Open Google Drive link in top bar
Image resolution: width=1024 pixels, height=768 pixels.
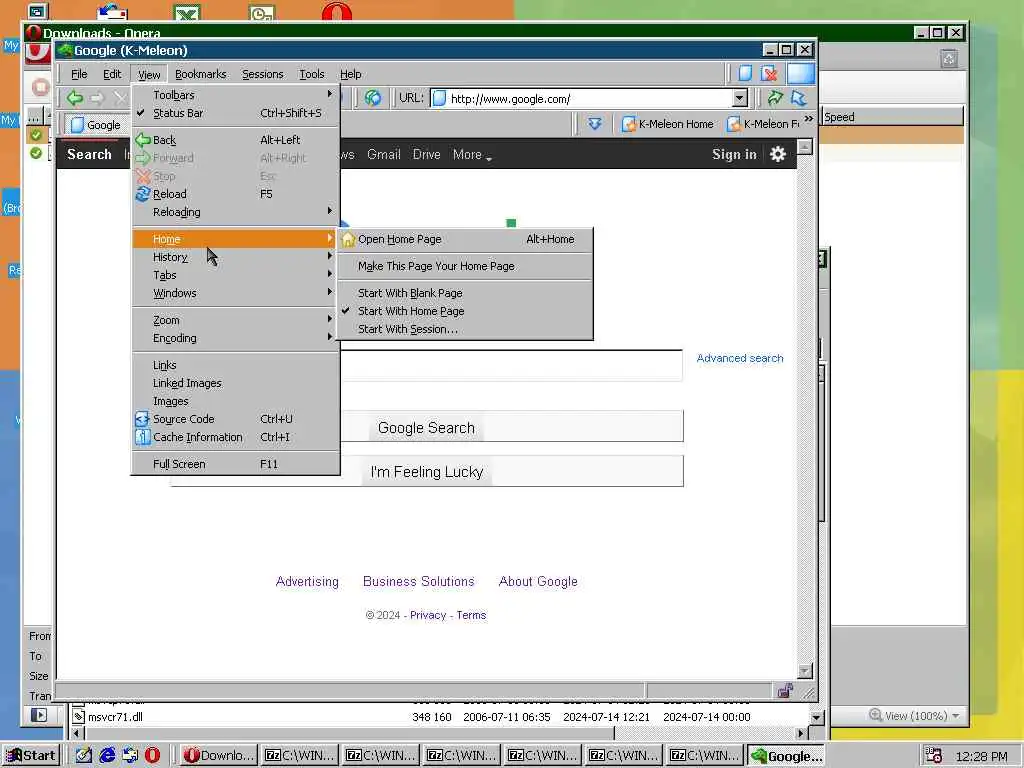(426, 155)
